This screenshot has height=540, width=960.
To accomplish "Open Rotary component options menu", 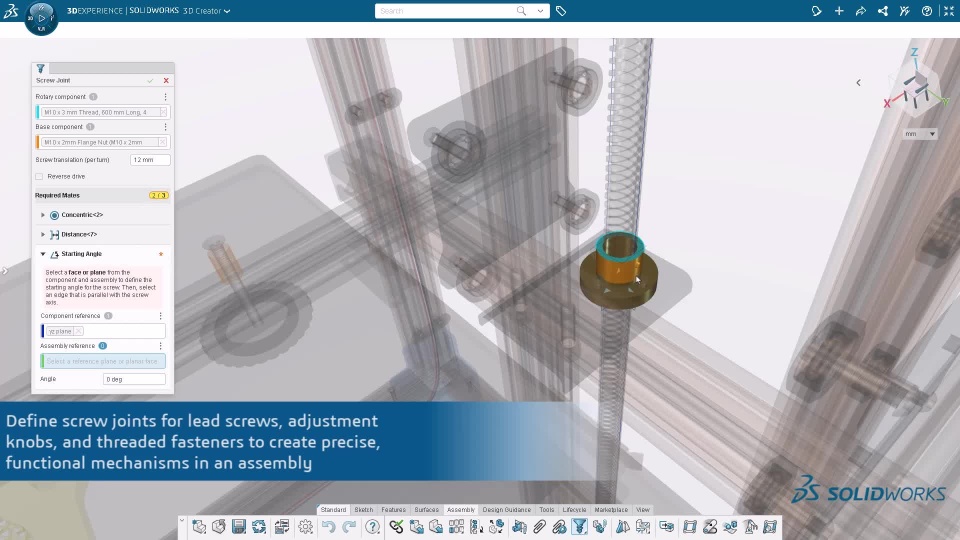I will (165, 97).
